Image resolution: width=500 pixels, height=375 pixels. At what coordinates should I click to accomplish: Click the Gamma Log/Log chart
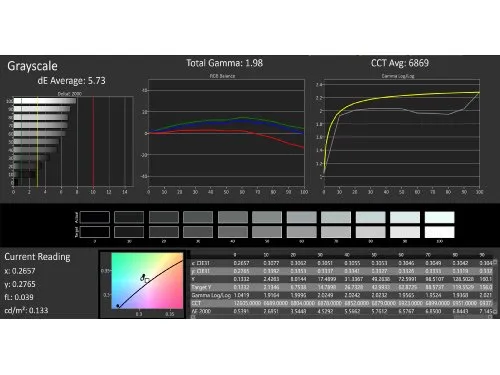pyautogui.click(x=402, y=133)
